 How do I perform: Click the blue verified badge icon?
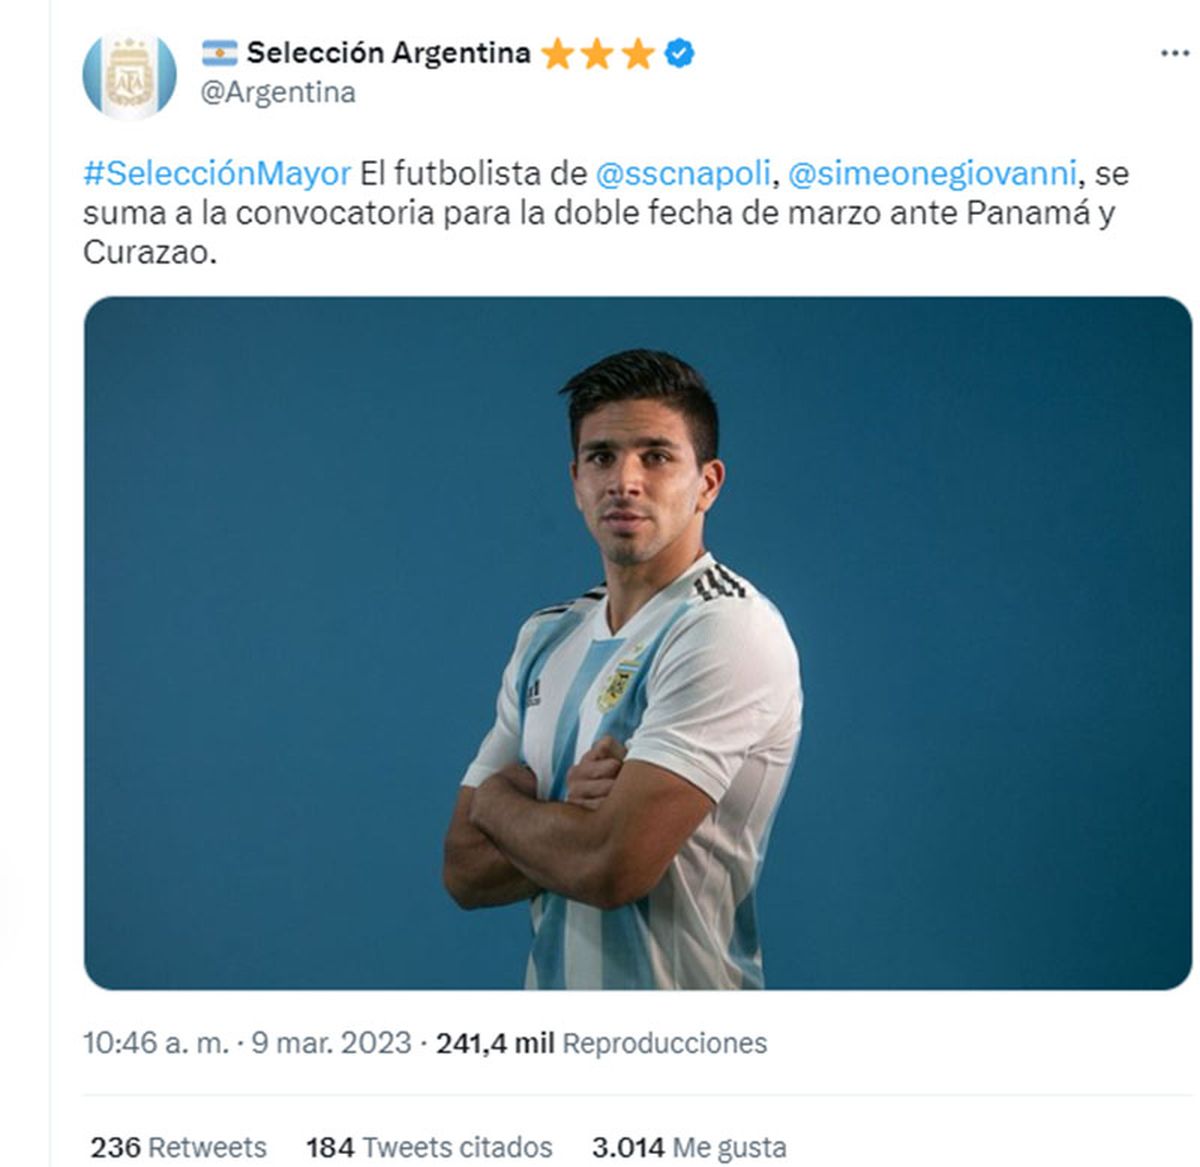pos(680,53)
